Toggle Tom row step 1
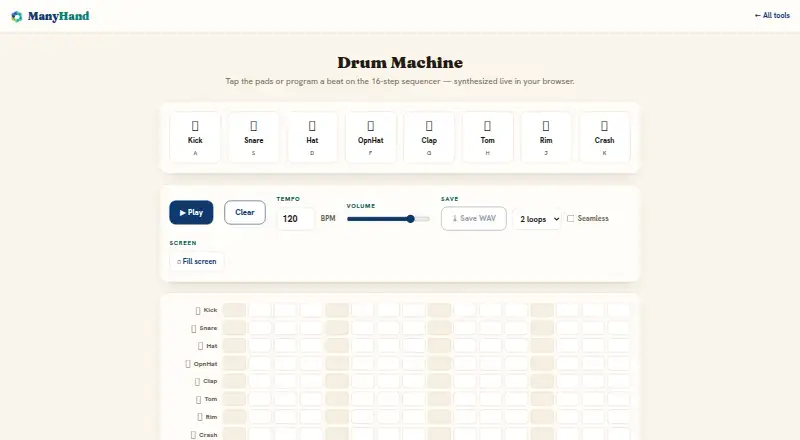800x440 pixels. coord(234,399)
